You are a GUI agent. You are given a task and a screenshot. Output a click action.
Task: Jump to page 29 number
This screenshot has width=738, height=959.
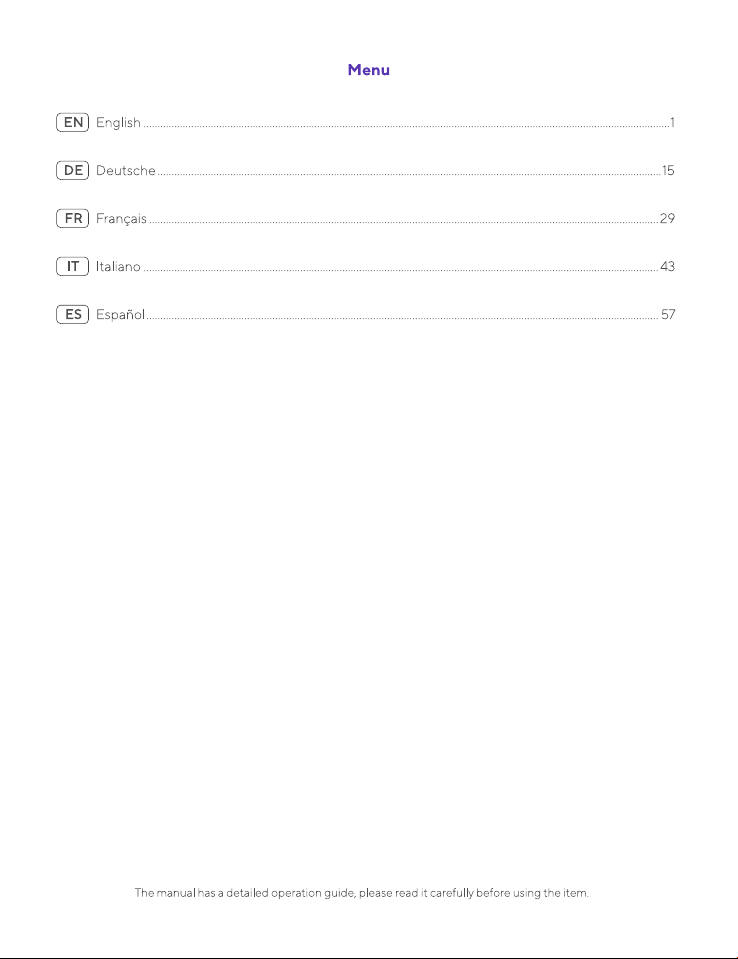coord(667,218)
